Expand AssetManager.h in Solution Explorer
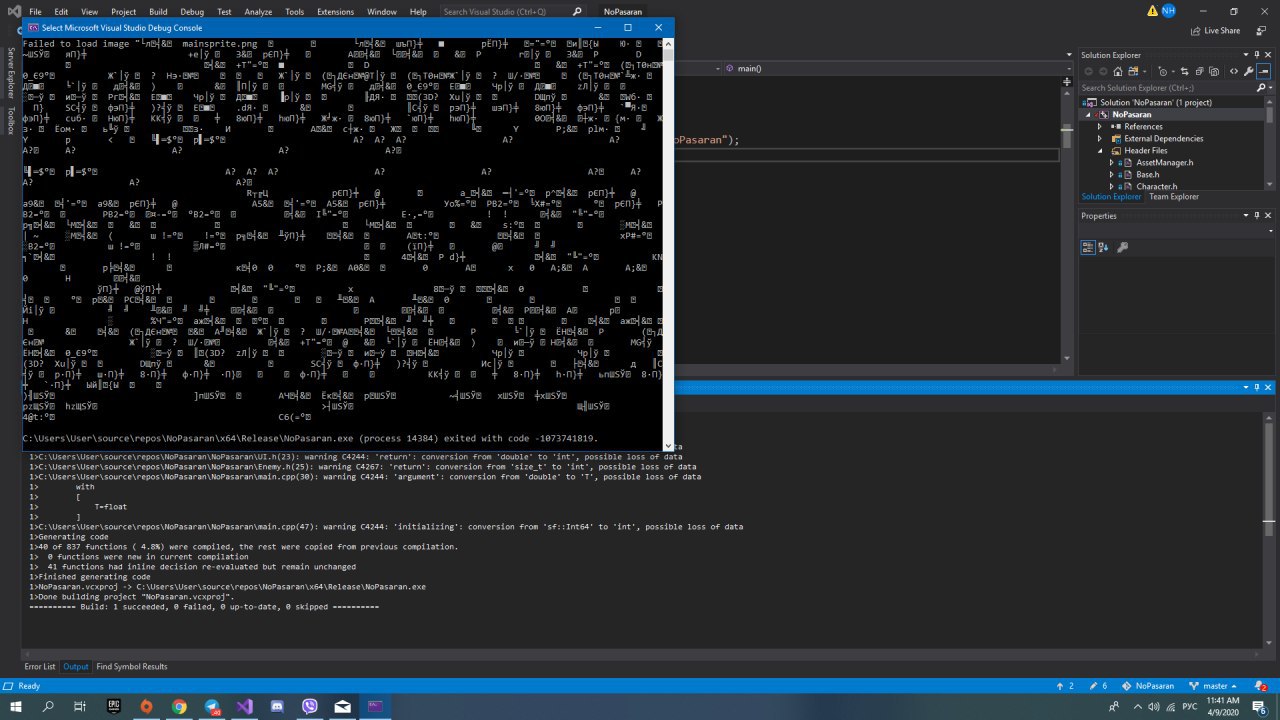 point(1111,163)
